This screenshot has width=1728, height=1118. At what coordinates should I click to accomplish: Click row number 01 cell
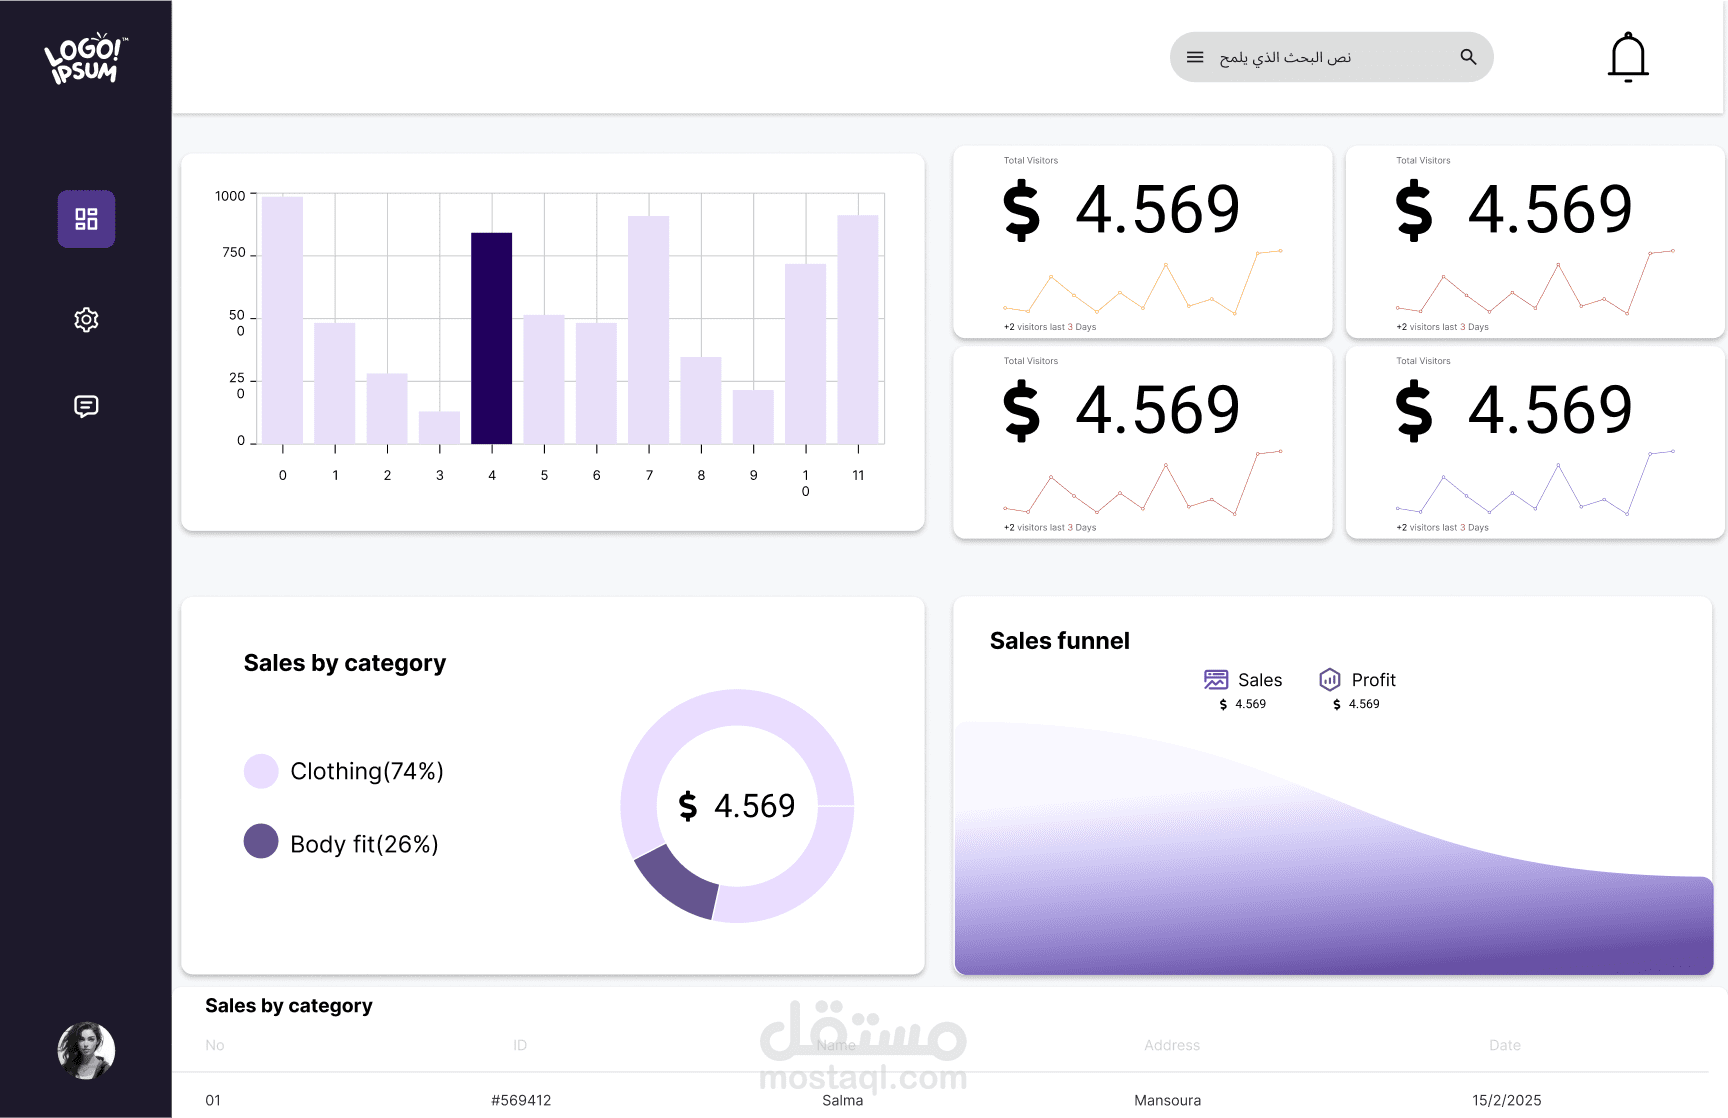[213, 1100]
